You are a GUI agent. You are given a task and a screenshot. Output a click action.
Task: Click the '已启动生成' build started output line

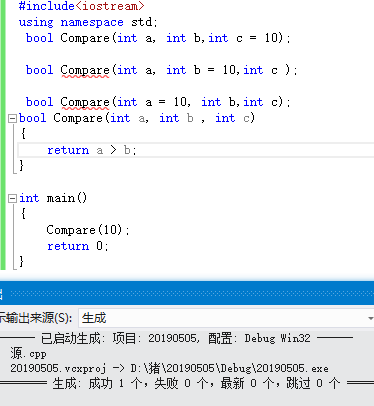coord(176,338)
